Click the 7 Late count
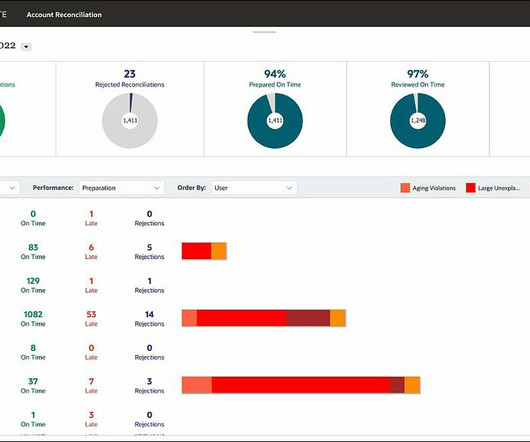The width and height of the screenshot is (530, 442). (x=91, y=381)
